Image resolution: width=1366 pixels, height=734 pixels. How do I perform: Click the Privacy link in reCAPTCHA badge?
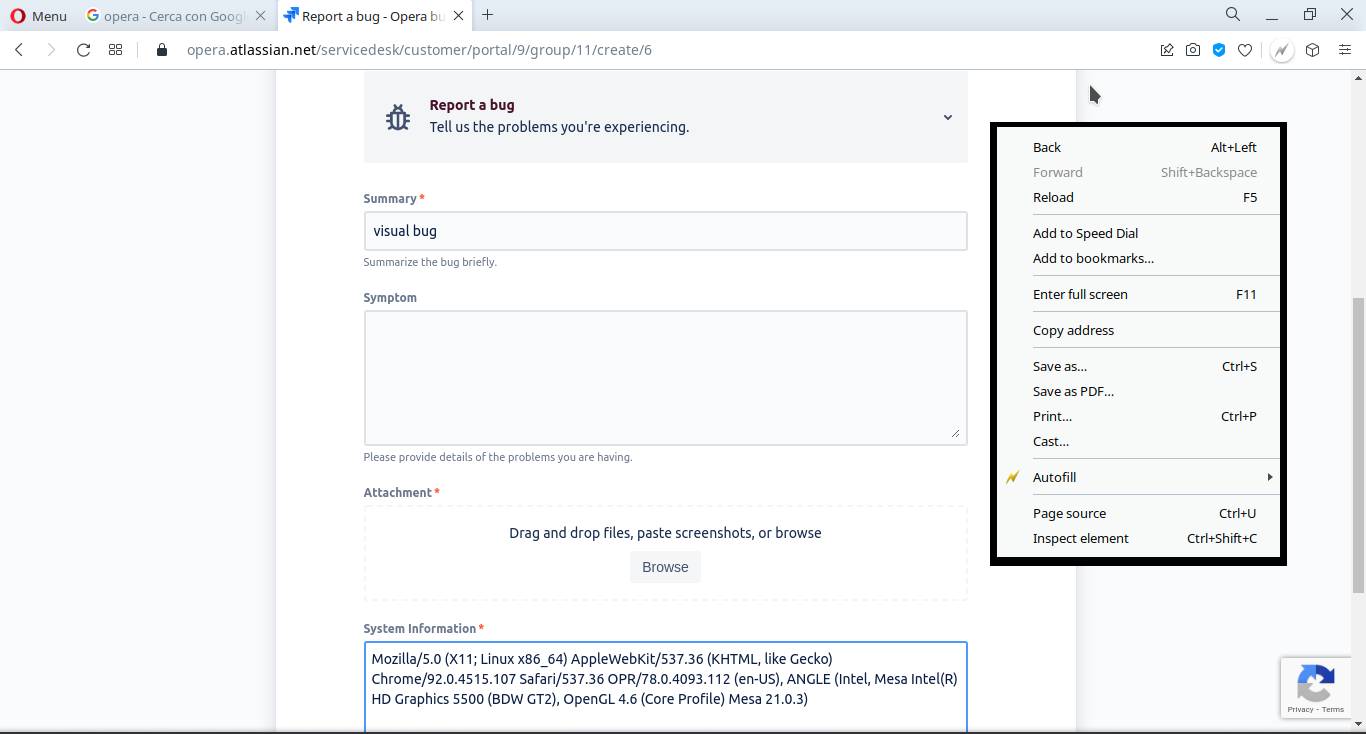[1300, 709]
